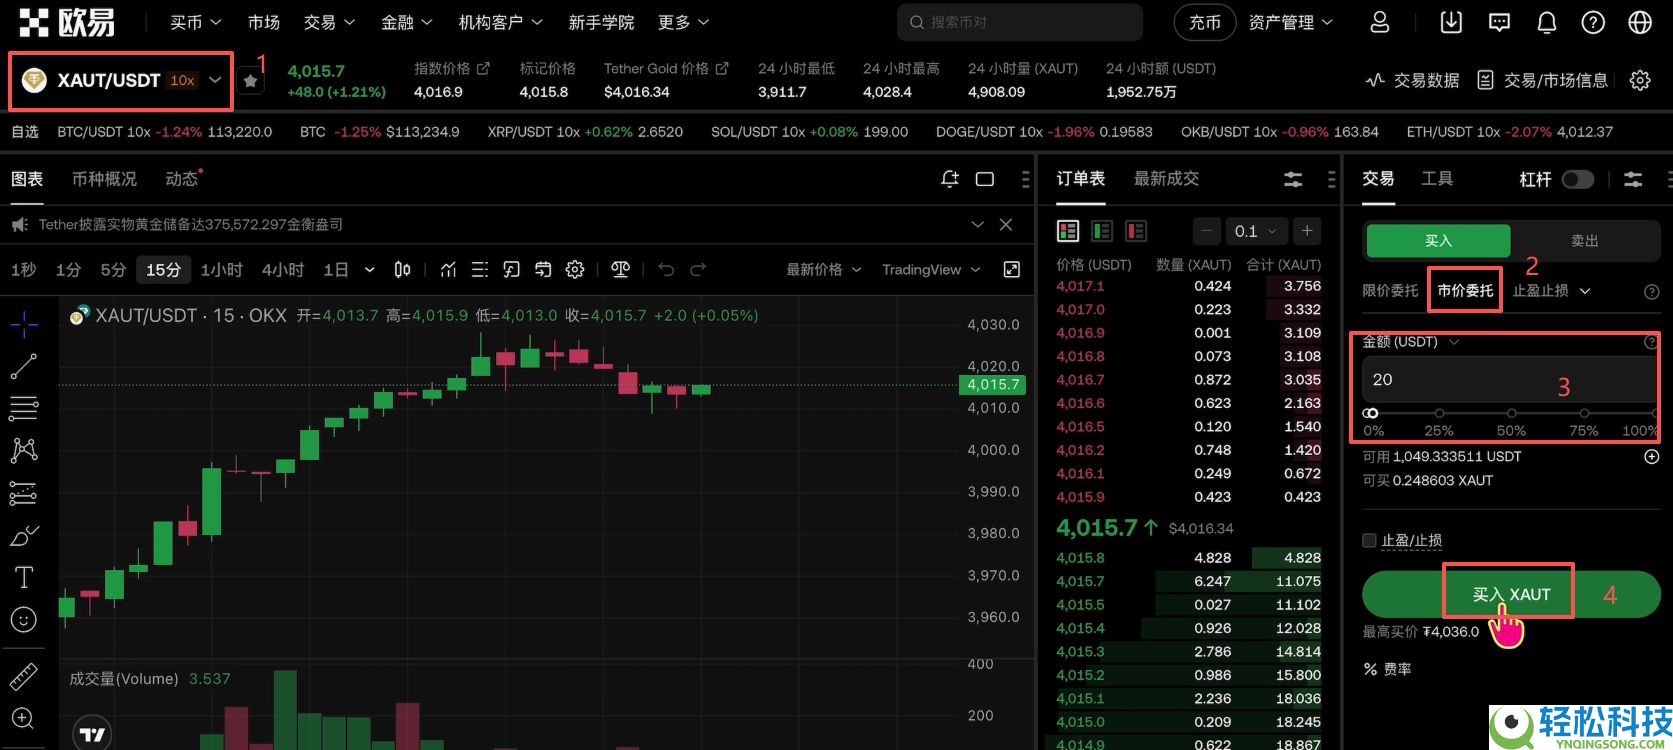Switch to the 最新成交 tab
Viewport: 1673px width, 750px height.
click(1166, 179)
